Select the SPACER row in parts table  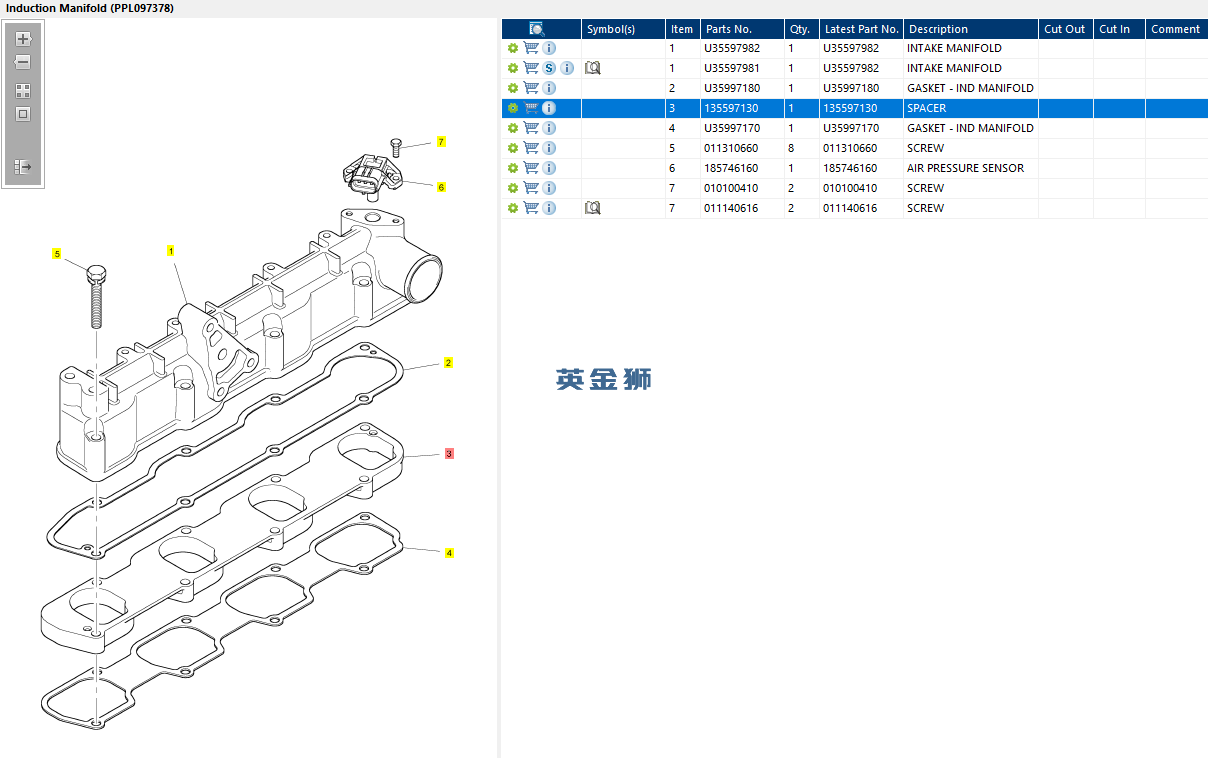coord(925,108)
